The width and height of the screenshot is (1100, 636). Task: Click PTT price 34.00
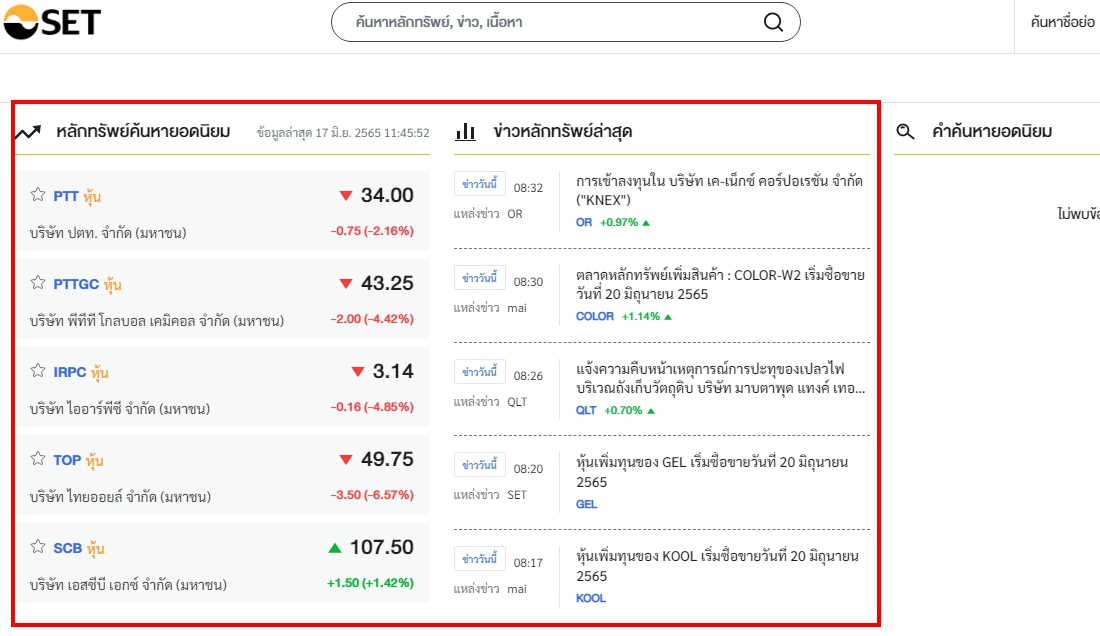pyautogui.click(x=387, y=195)
